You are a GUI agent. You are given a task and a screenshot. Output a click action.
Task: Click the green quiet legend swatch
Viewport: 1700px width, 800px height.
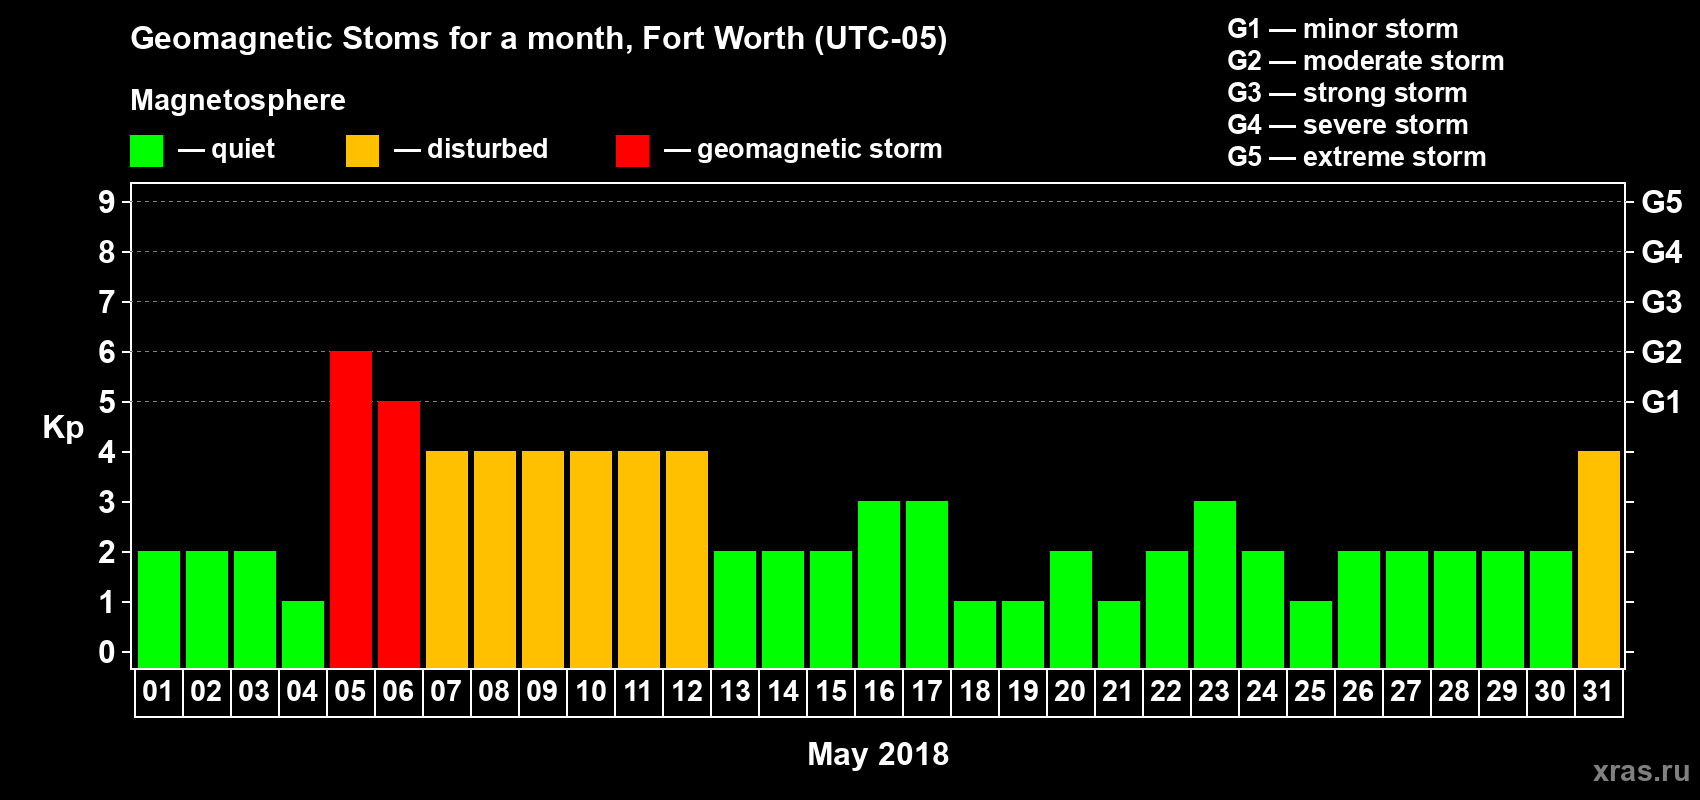tap(146, 151)
